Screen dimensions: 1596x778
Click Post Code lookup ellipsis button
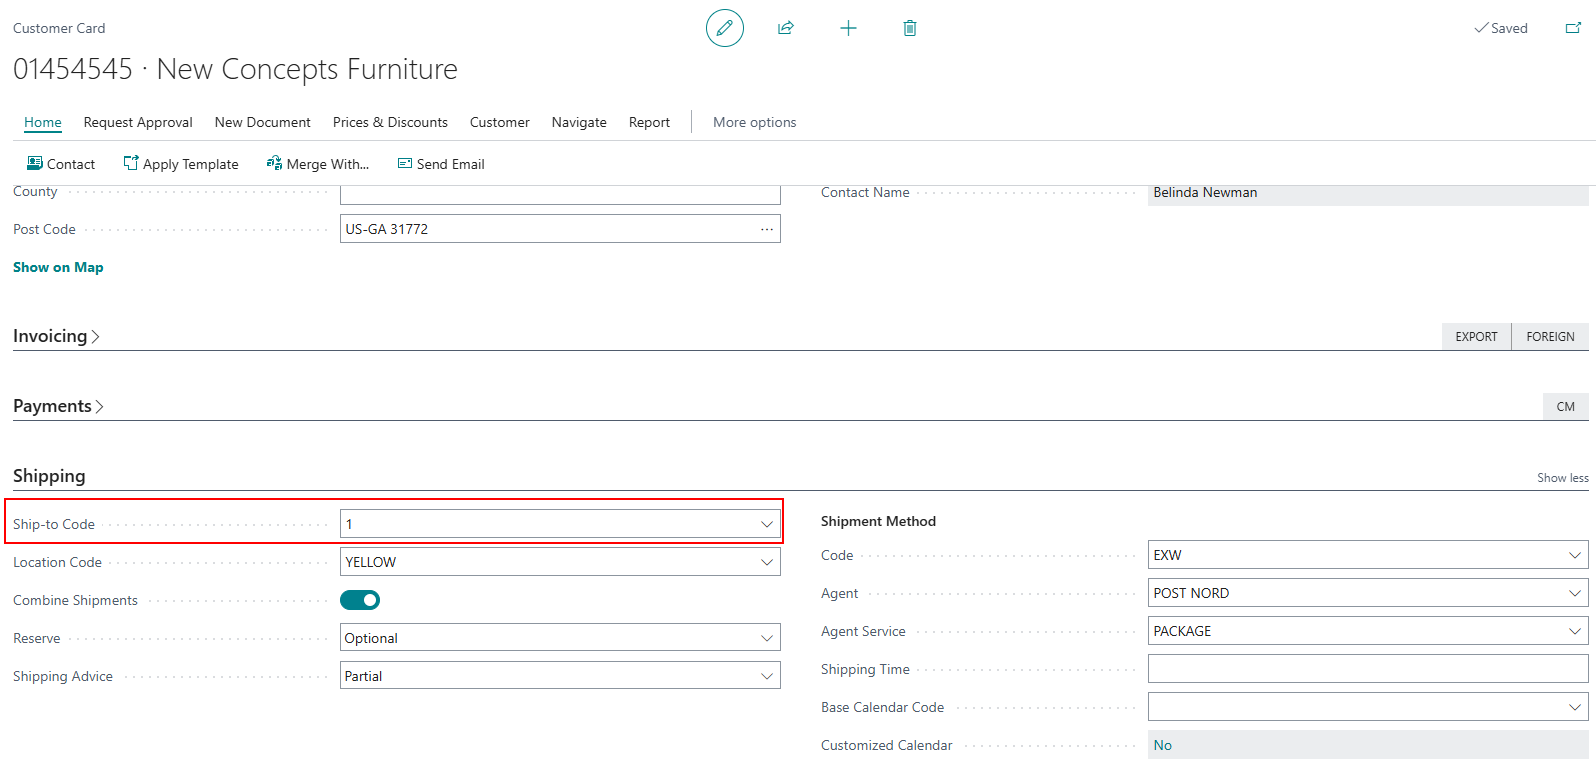pos(767,229)
